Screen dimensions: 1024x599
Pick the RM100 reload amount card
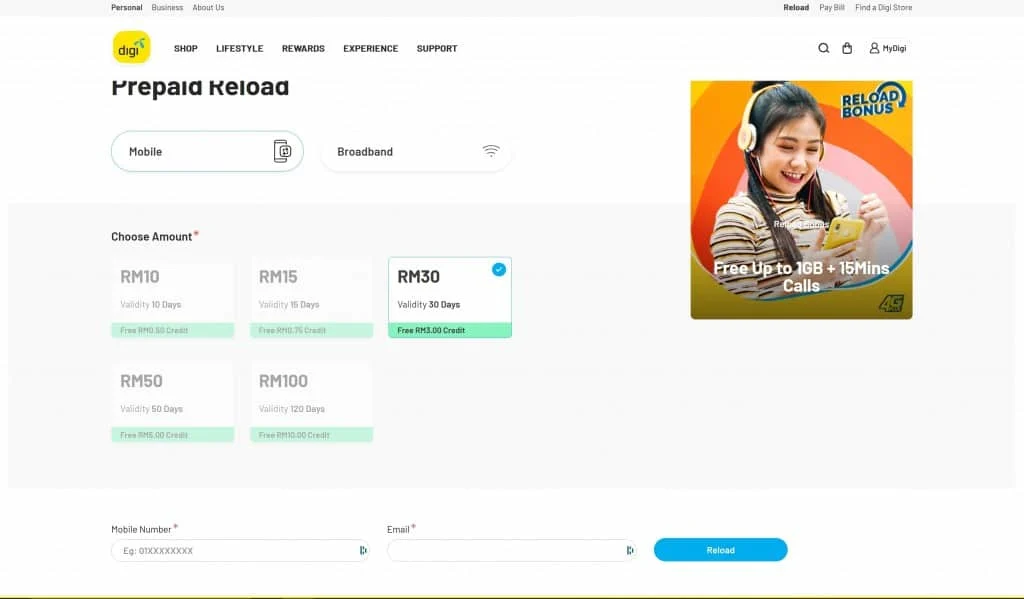click(x=311, y=401)
